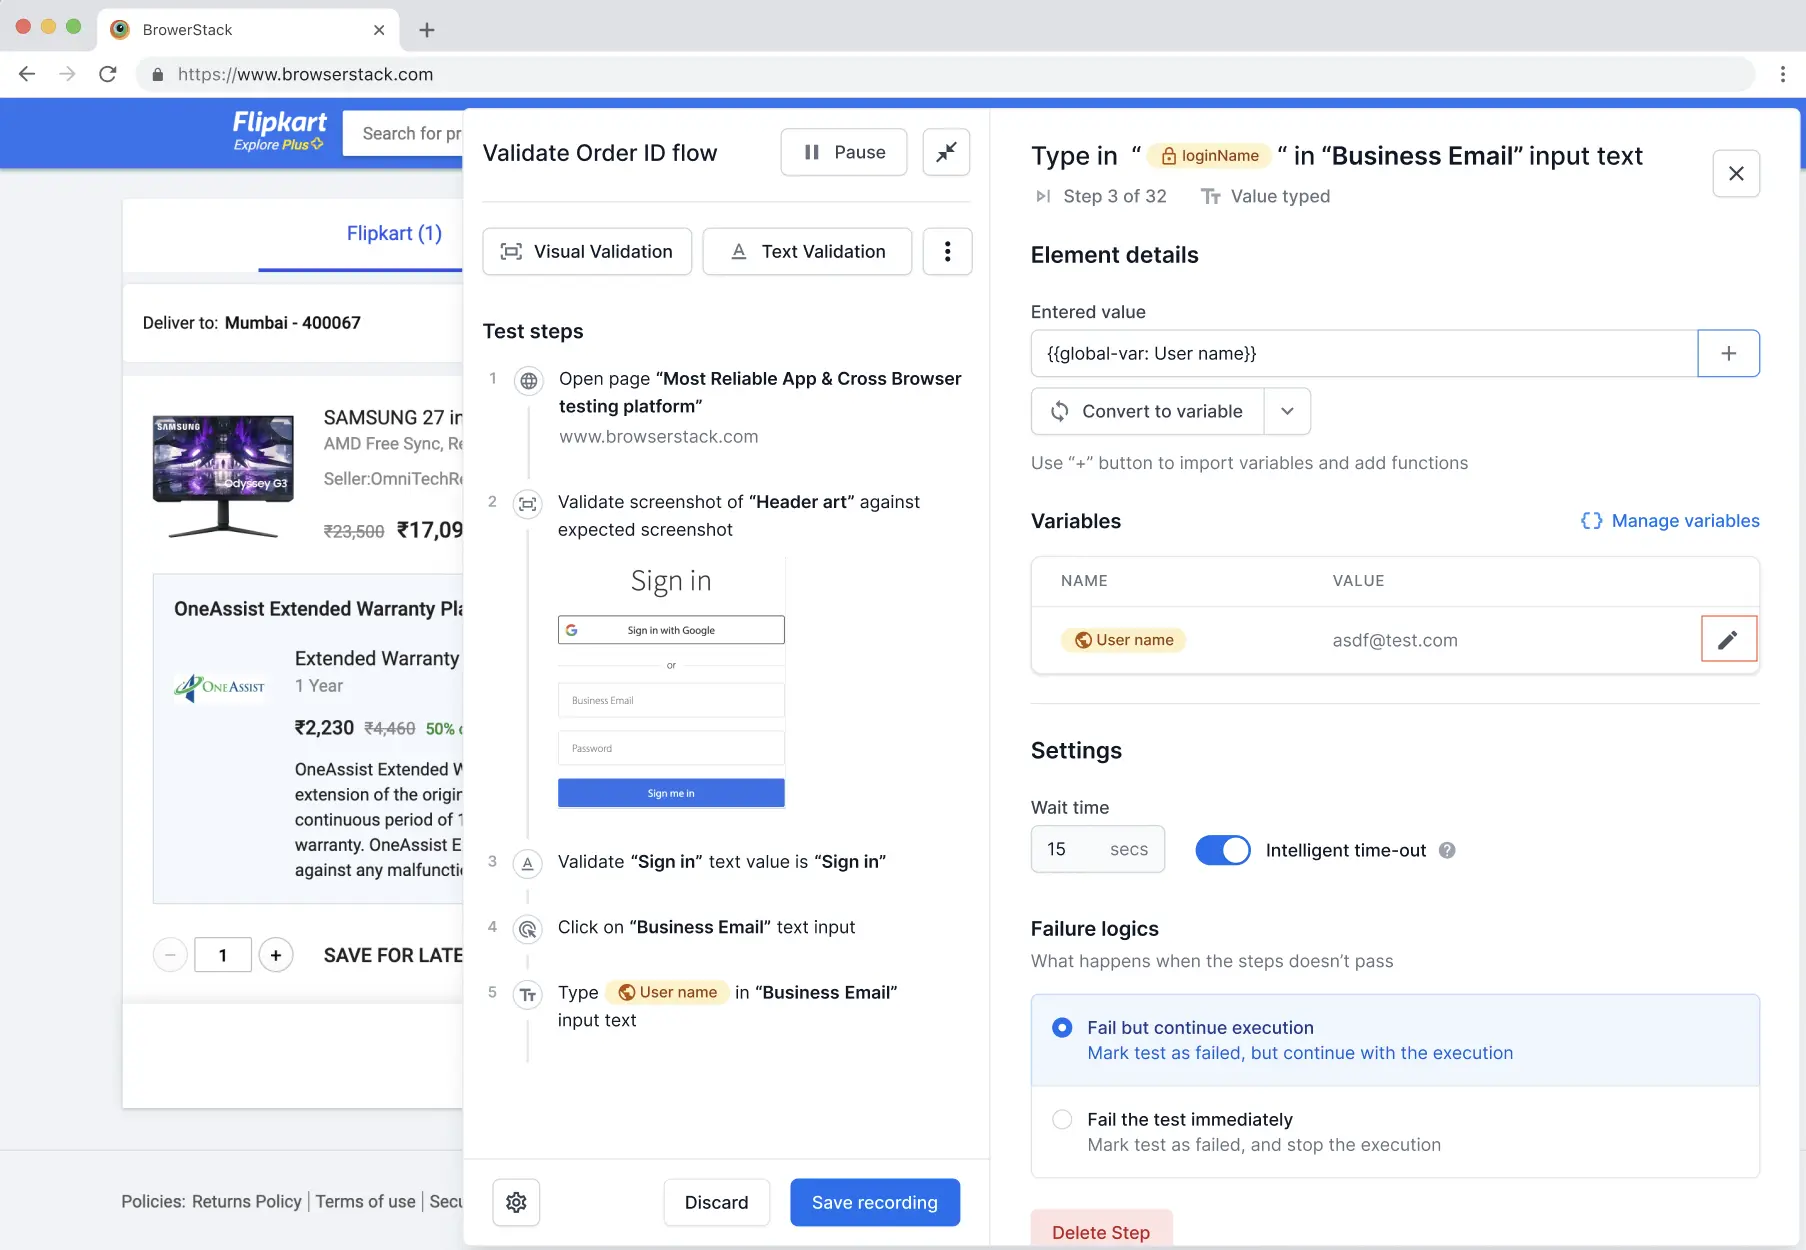
Task: Click the collapse recorder panel icon
Action: click(945, 152)
